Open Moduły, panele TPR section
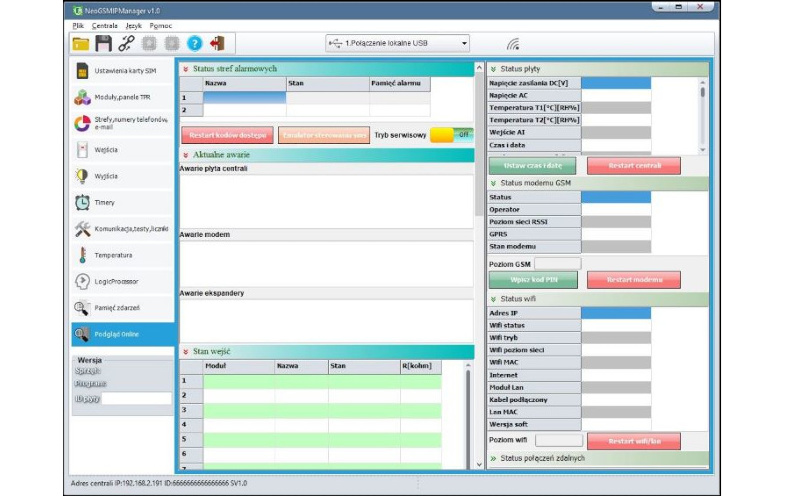The image size is (785, 496). pos(123,97)
